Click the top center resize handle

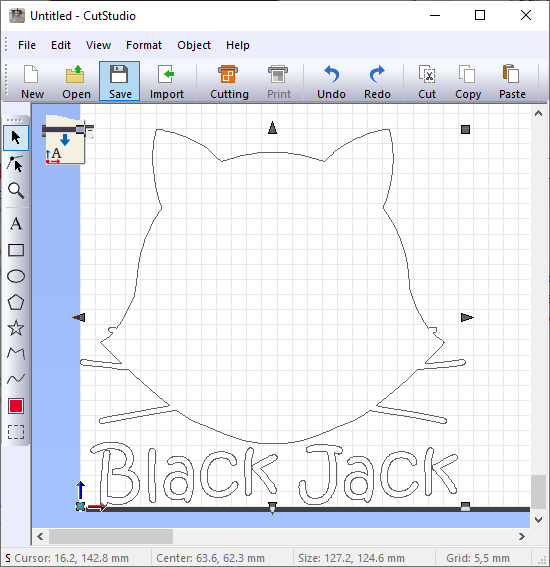[x=273, y=128]
